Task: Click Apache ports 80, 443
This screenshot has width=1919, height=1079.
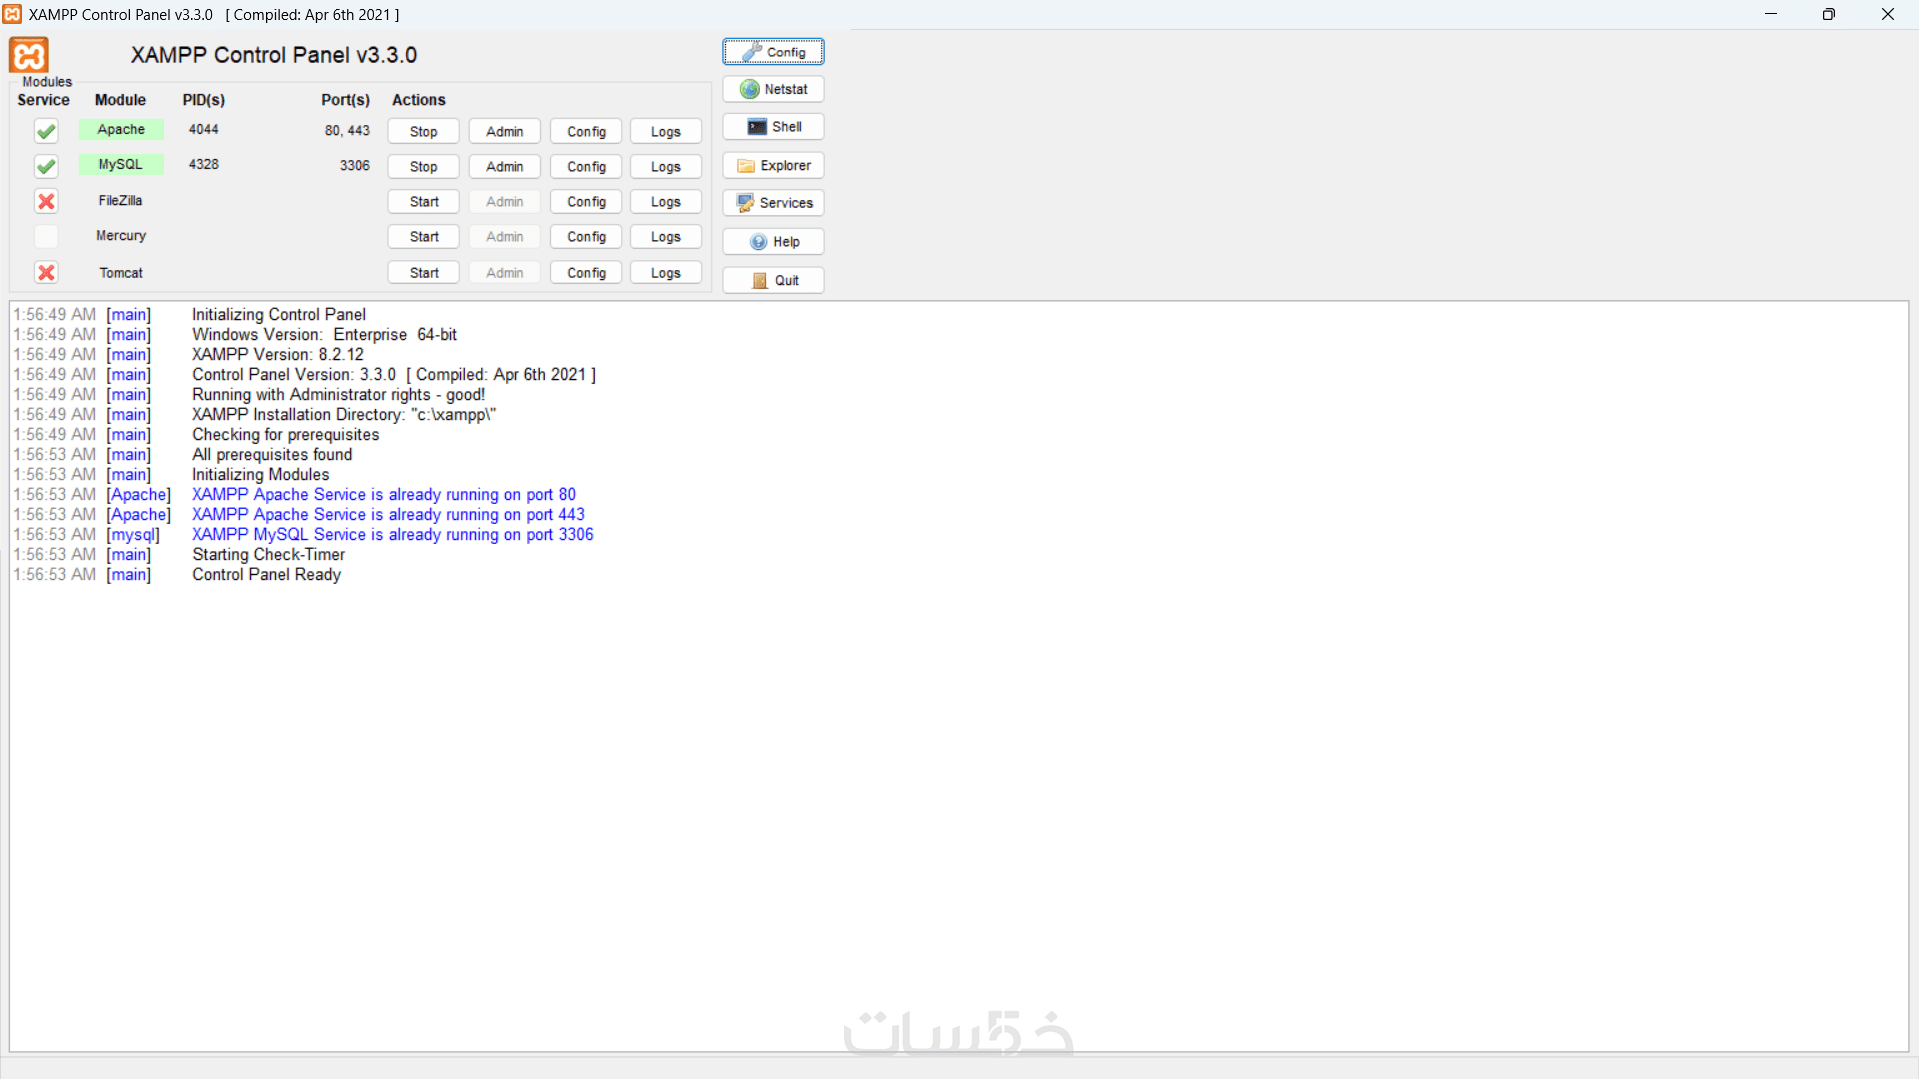Action: pos(347,130)
